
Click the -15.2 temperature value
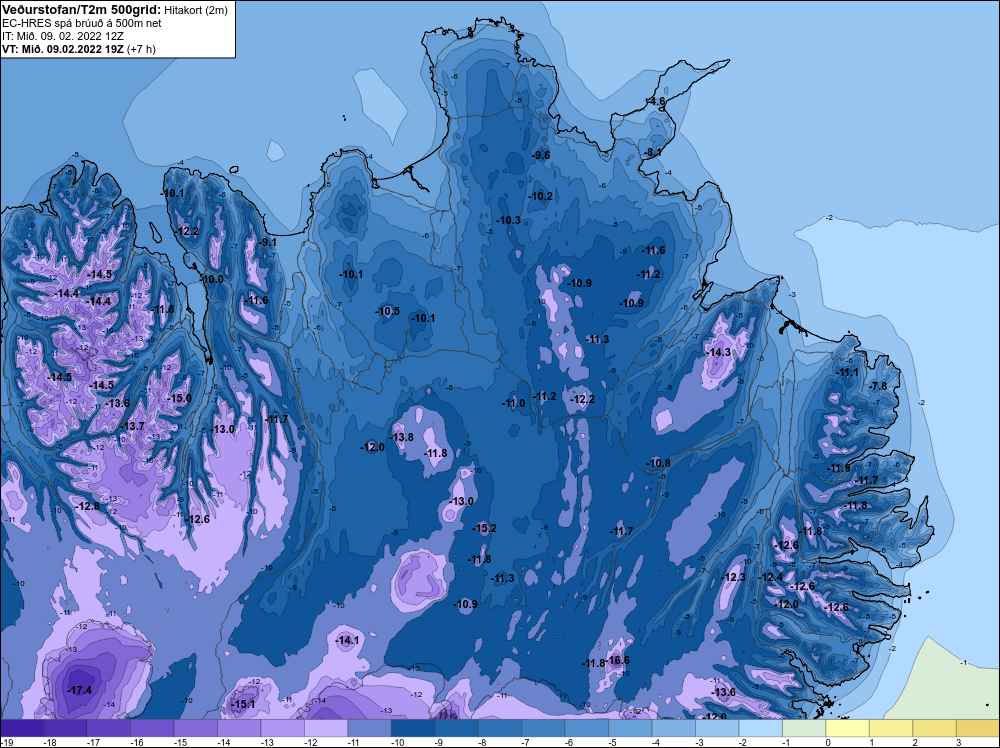(x=484, y=528)
